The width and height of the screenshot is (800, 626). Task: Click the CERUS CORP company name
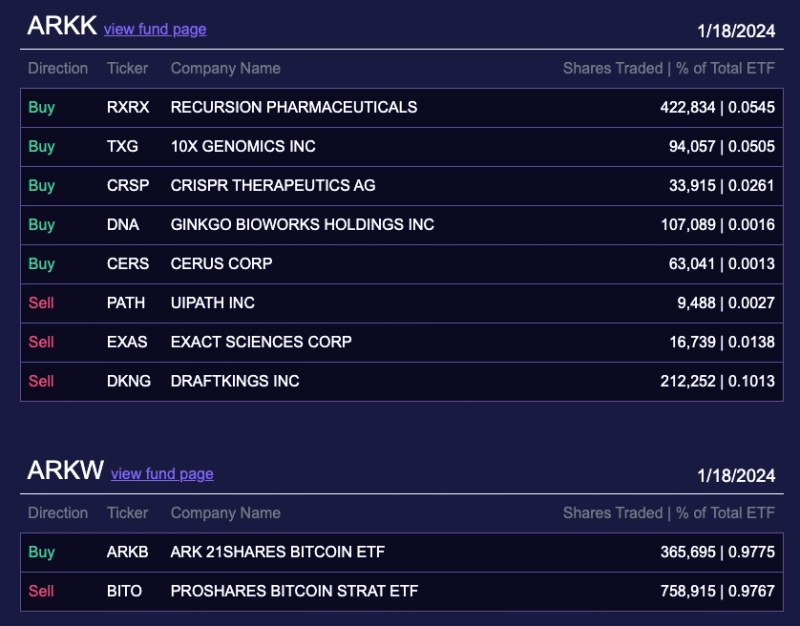click(221, 263)
